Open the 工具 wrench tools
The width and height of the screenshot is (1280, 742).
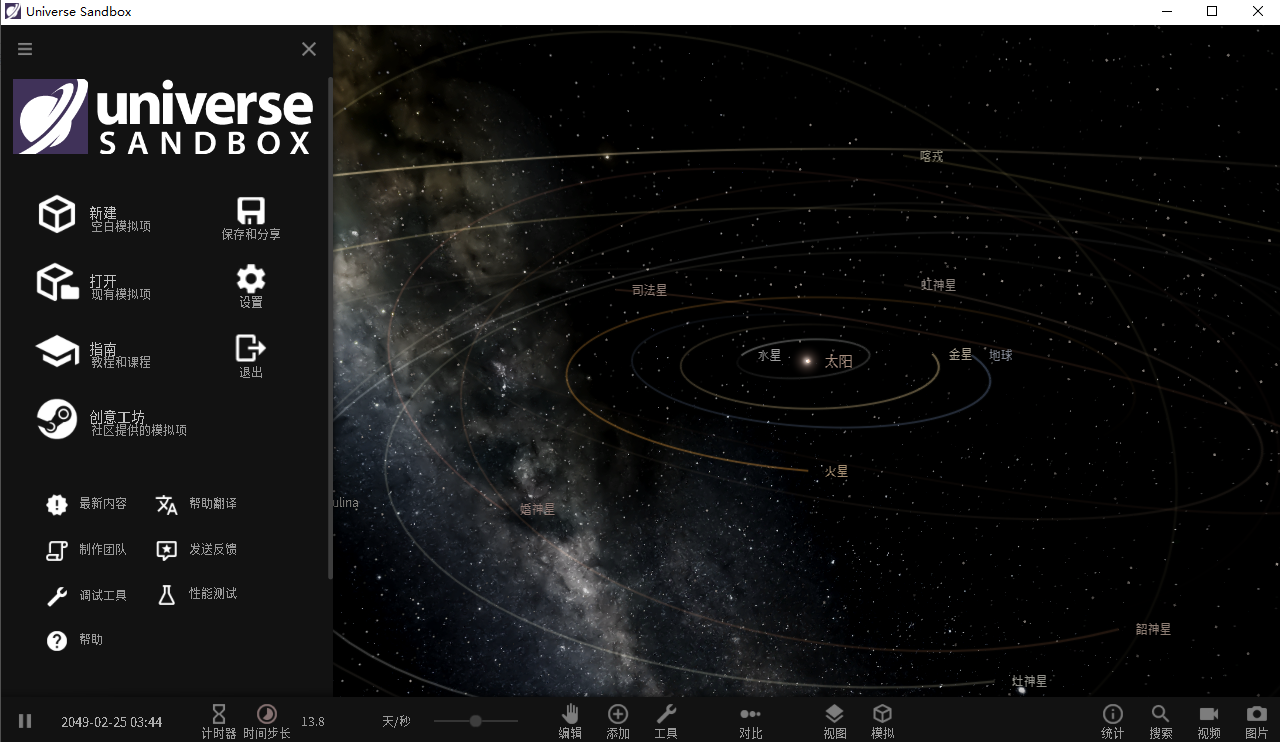click(x=666, y=721)
